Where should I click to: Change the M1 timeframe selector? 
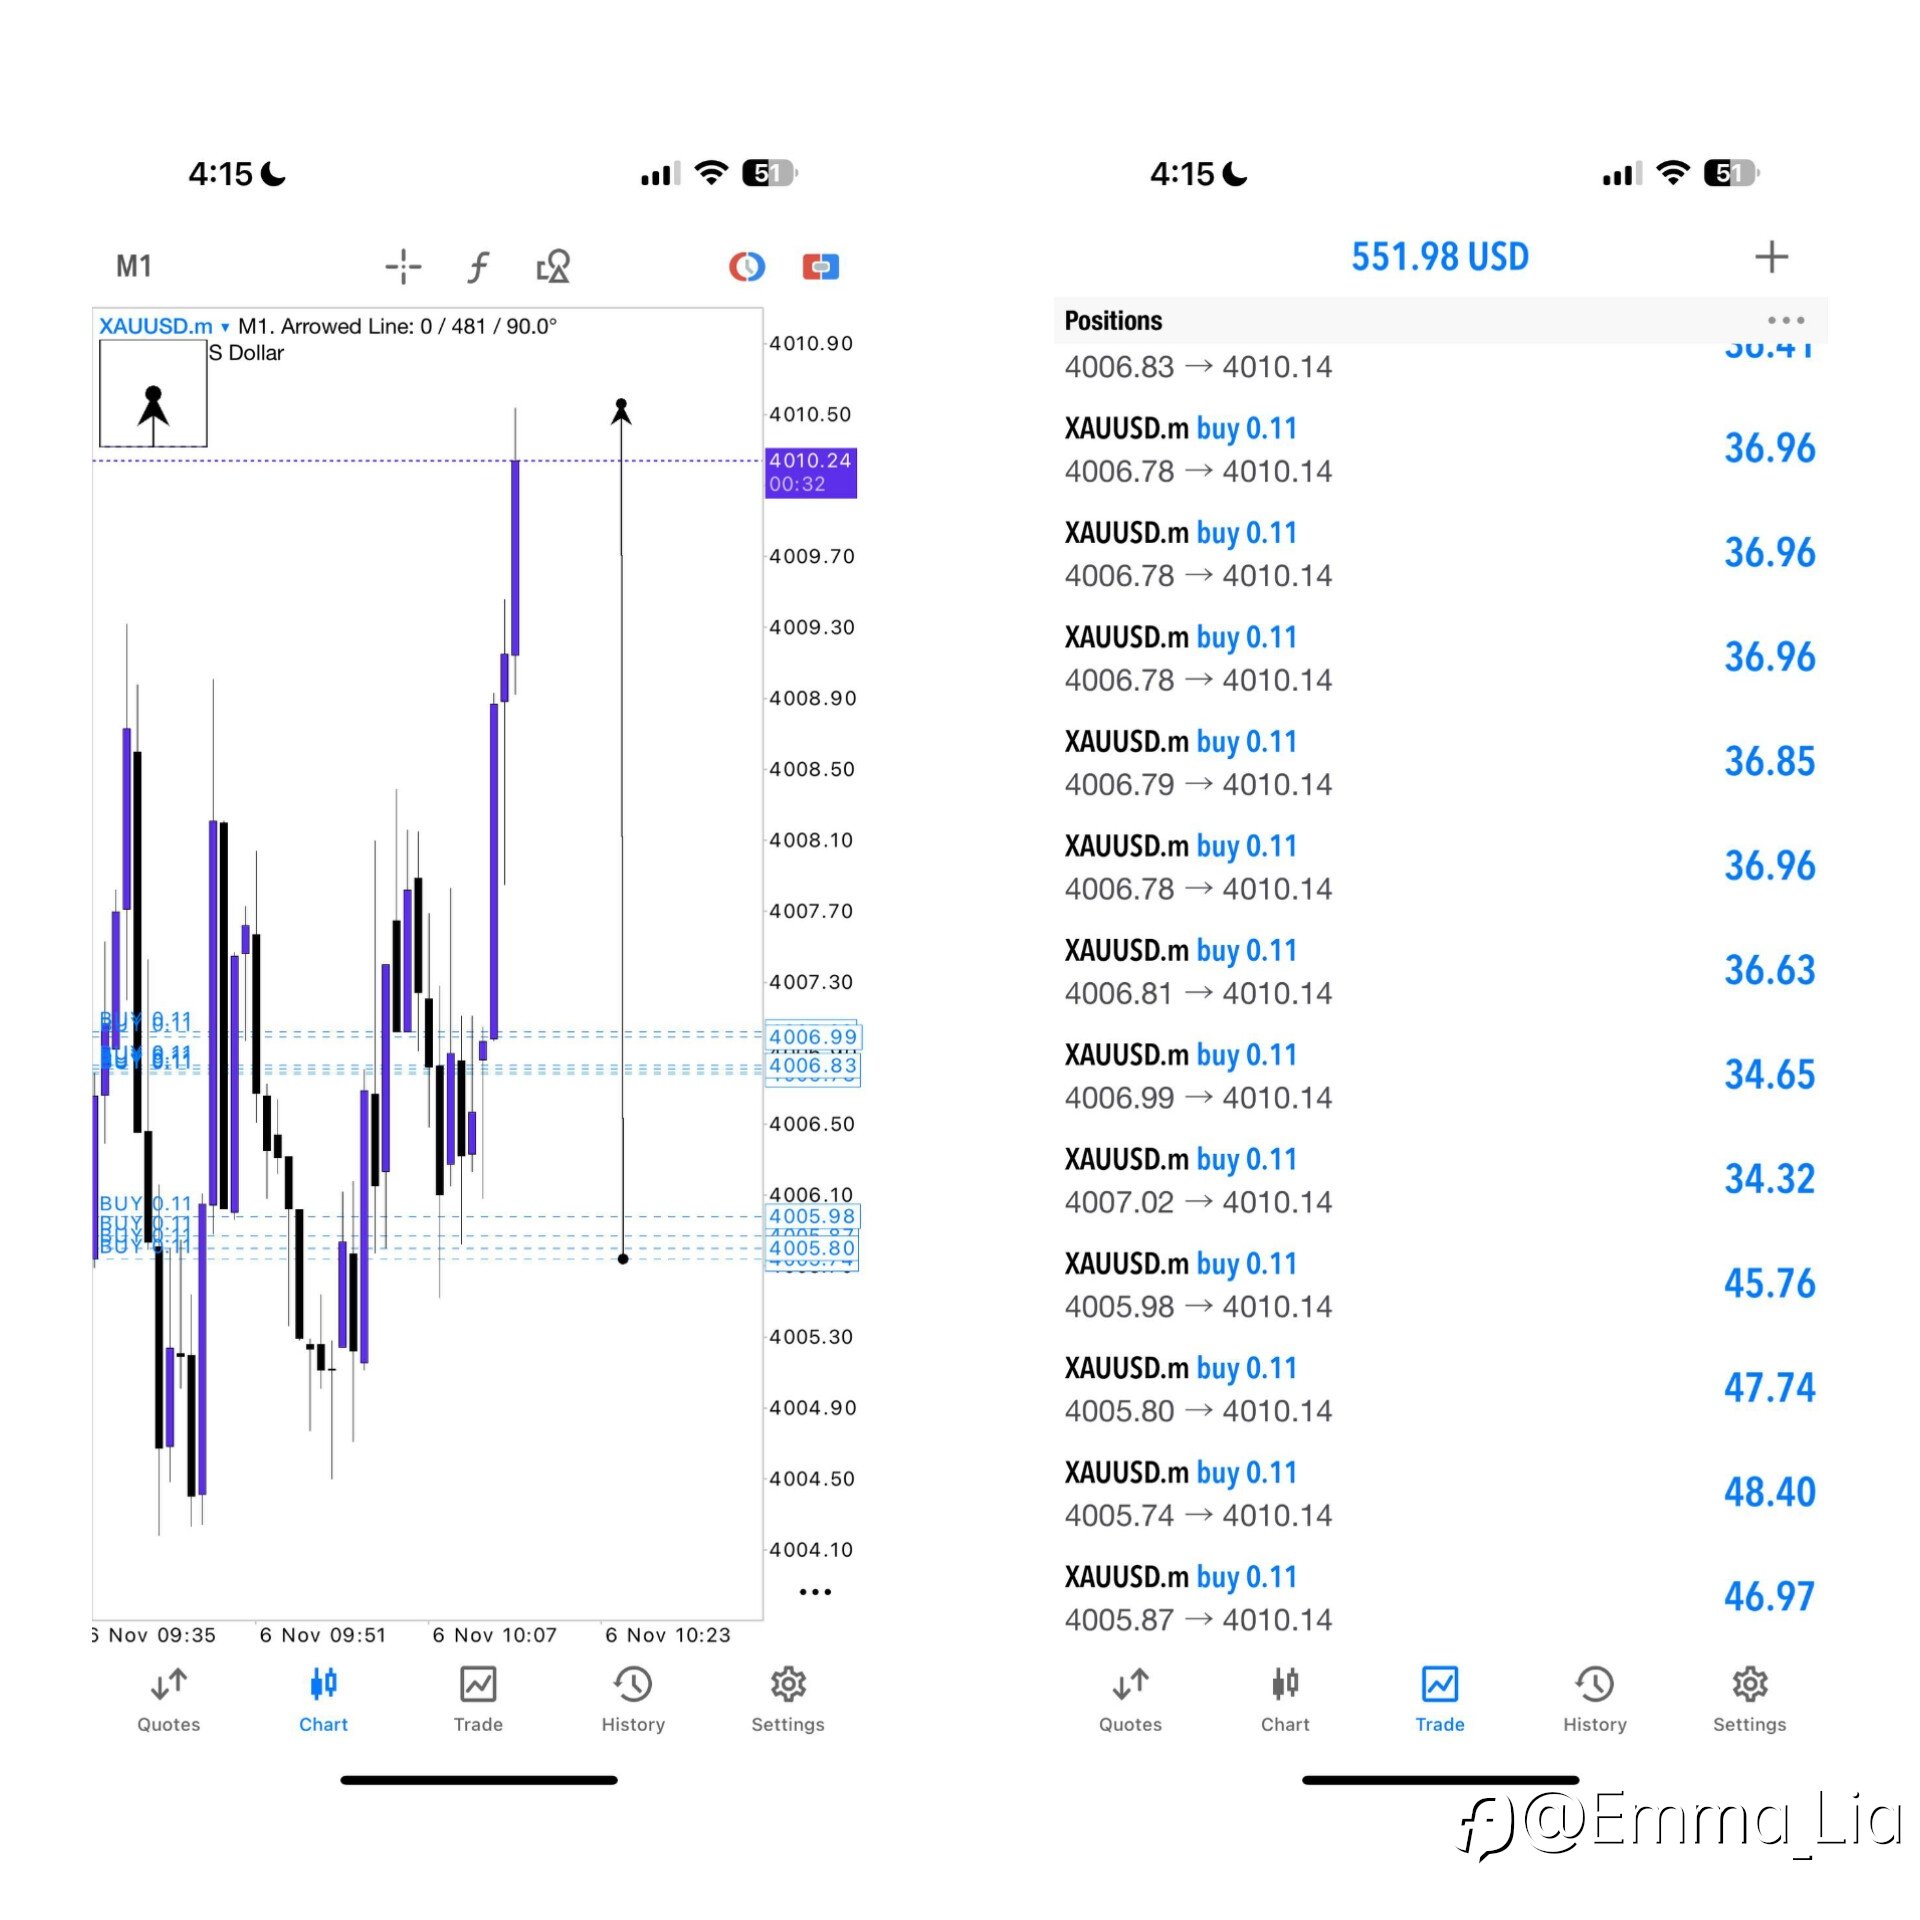pos(134,266)
